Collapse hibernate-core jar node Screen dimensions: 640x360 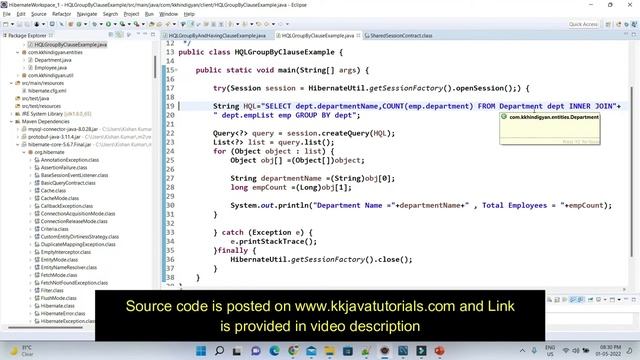(18, 144)
